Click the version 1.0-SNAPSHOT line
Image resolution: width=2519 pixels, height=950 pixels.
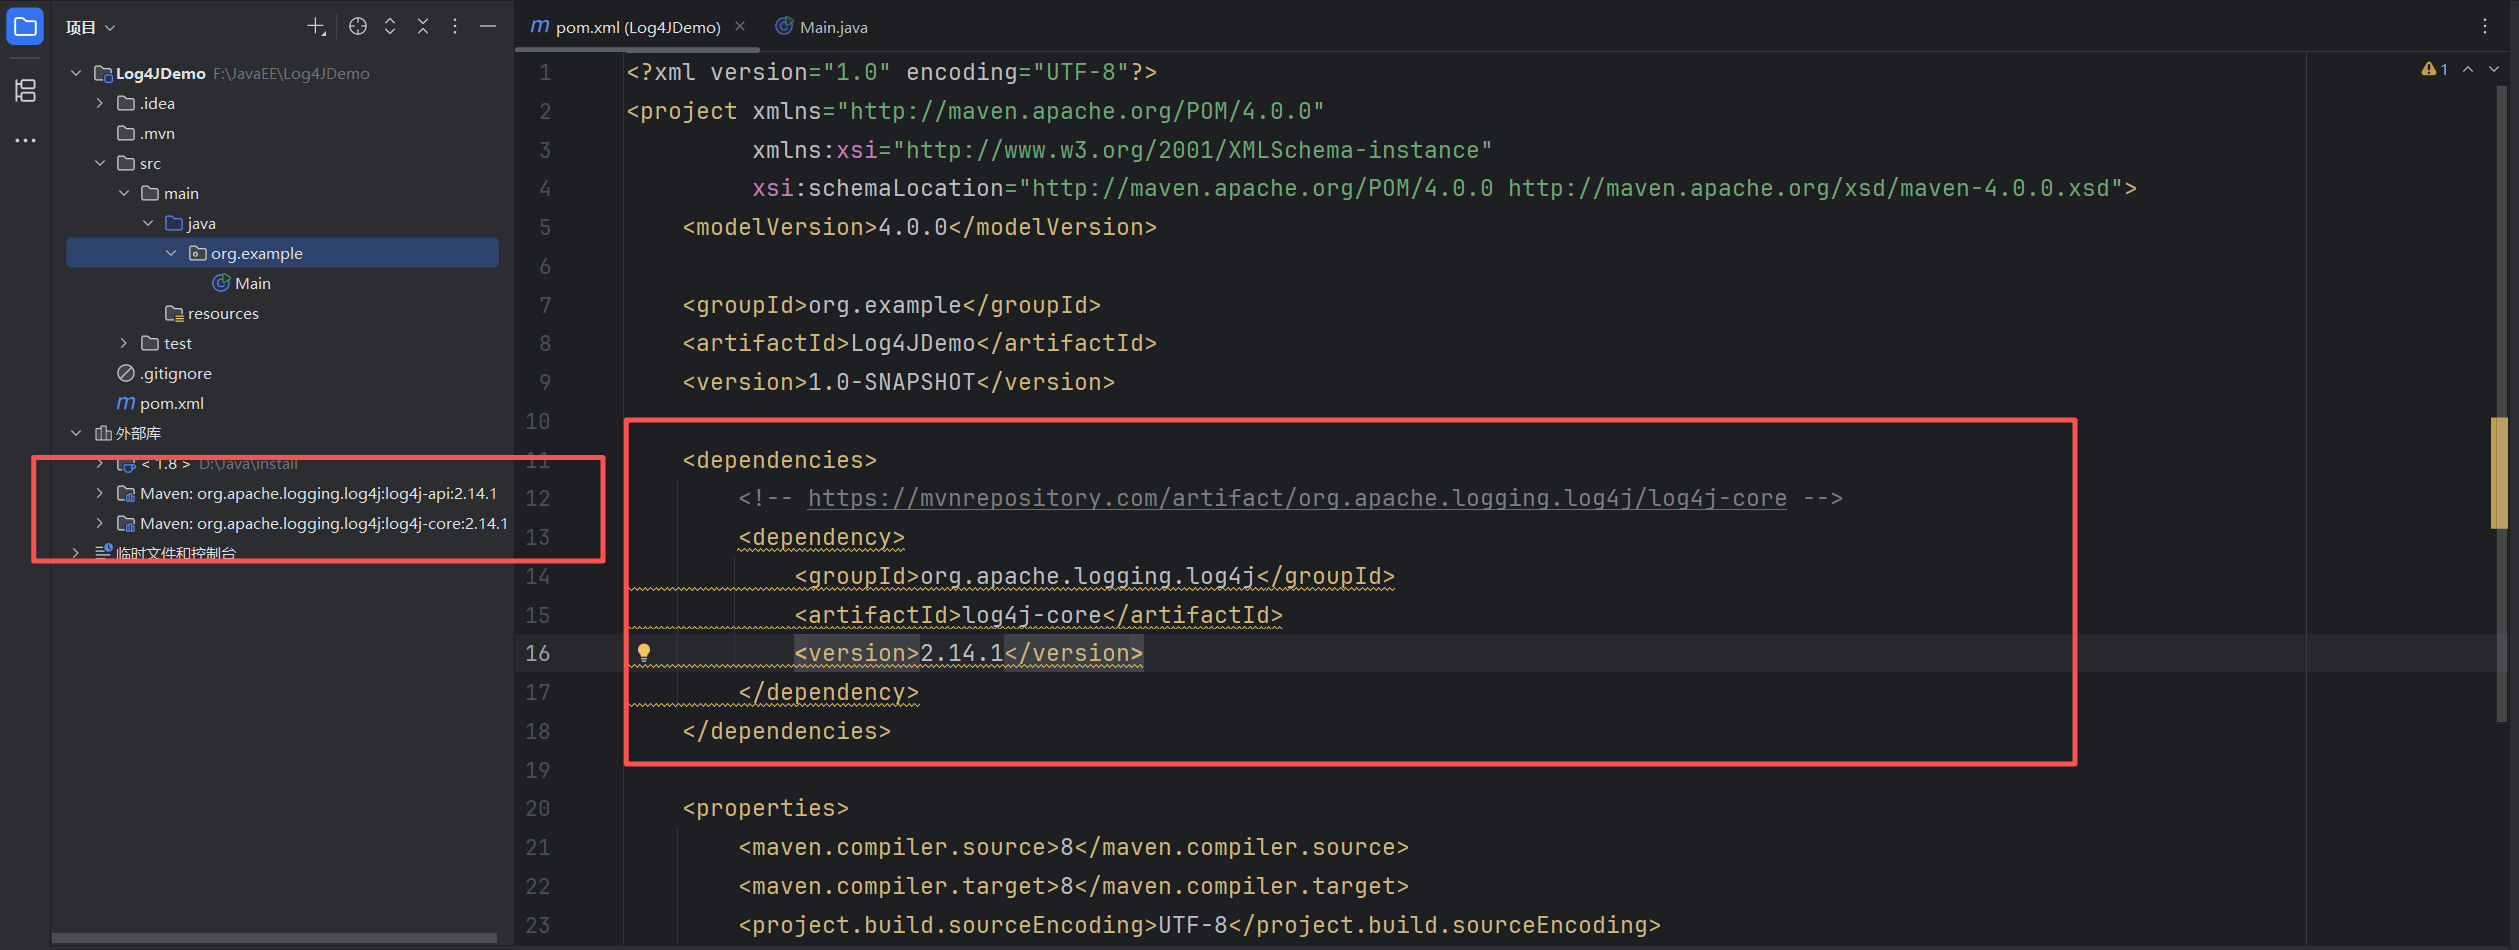pos(898,382)
